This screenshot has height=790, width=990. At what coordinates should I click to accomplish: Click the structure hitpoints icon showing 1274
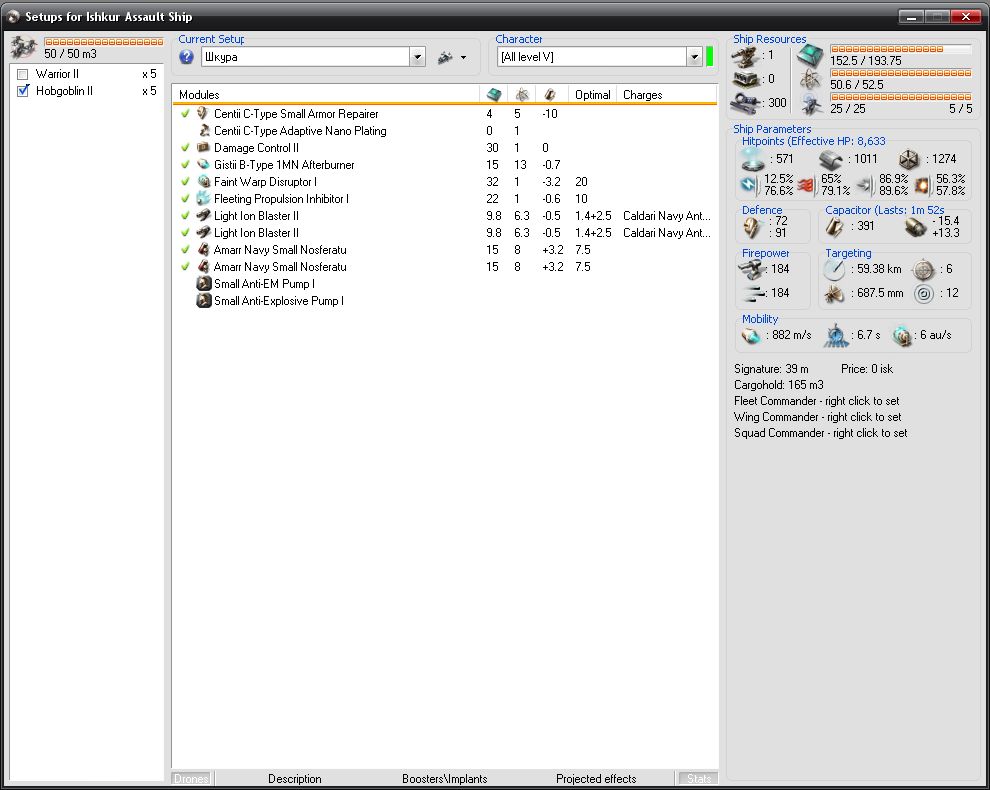[909, 159]
